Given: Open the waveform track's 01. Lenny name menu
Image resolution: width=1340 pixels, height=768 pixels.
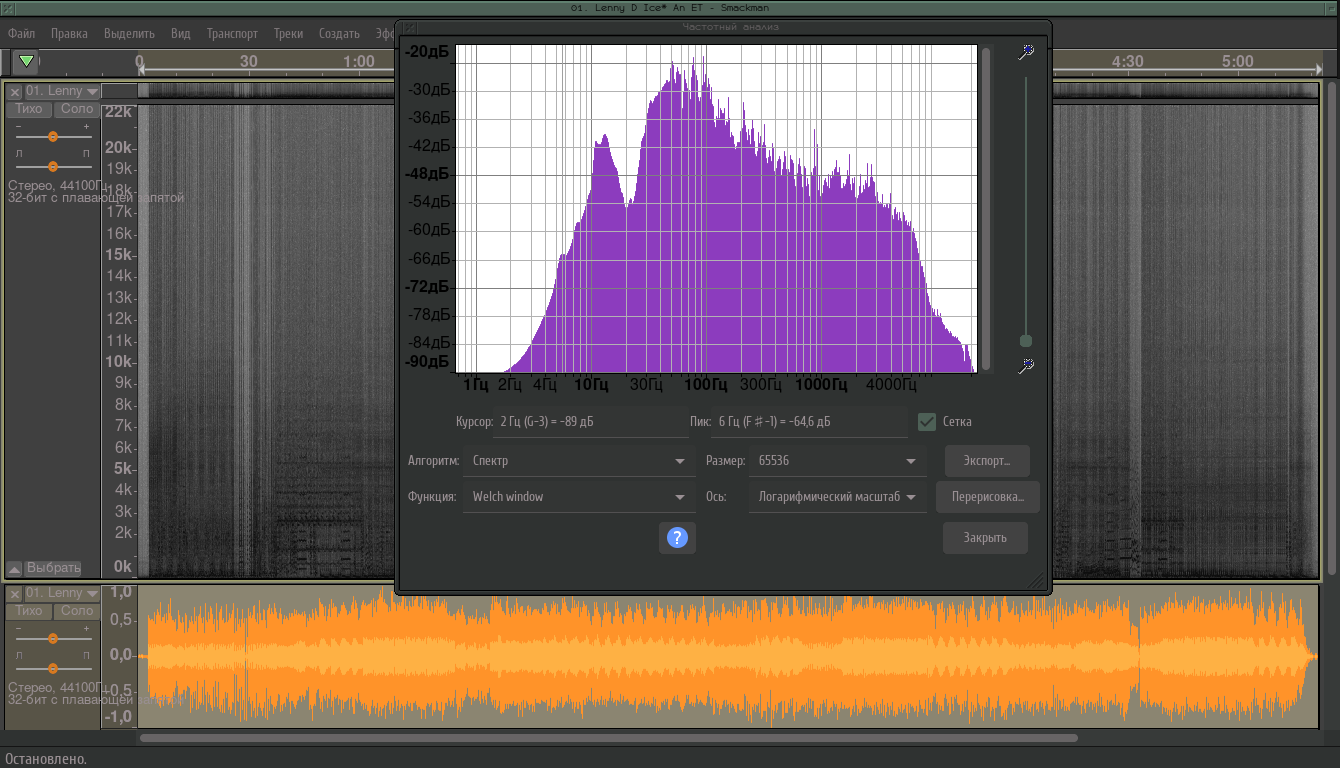Looking at the screenshot, I should (62, 593).
